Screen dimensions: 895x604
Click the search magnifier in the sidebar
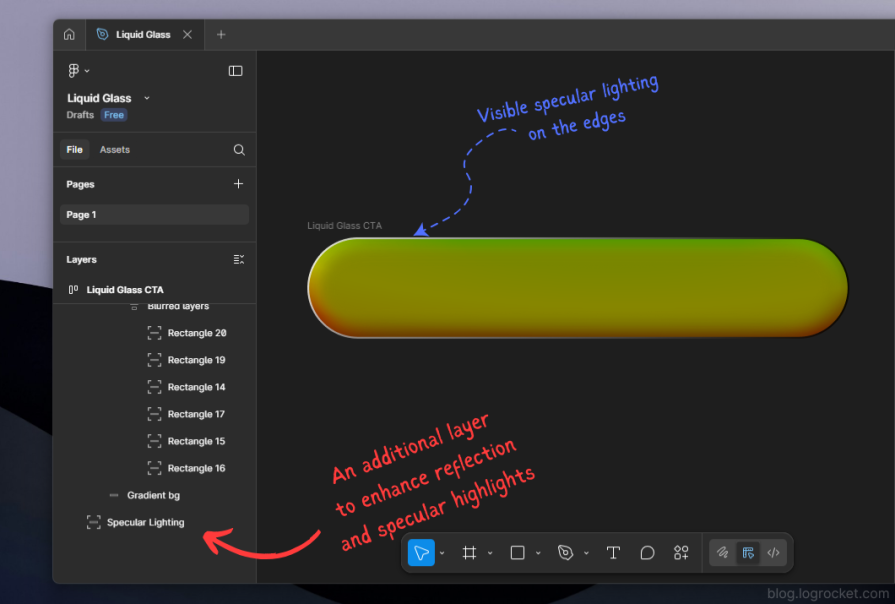(x=239, y=149)
